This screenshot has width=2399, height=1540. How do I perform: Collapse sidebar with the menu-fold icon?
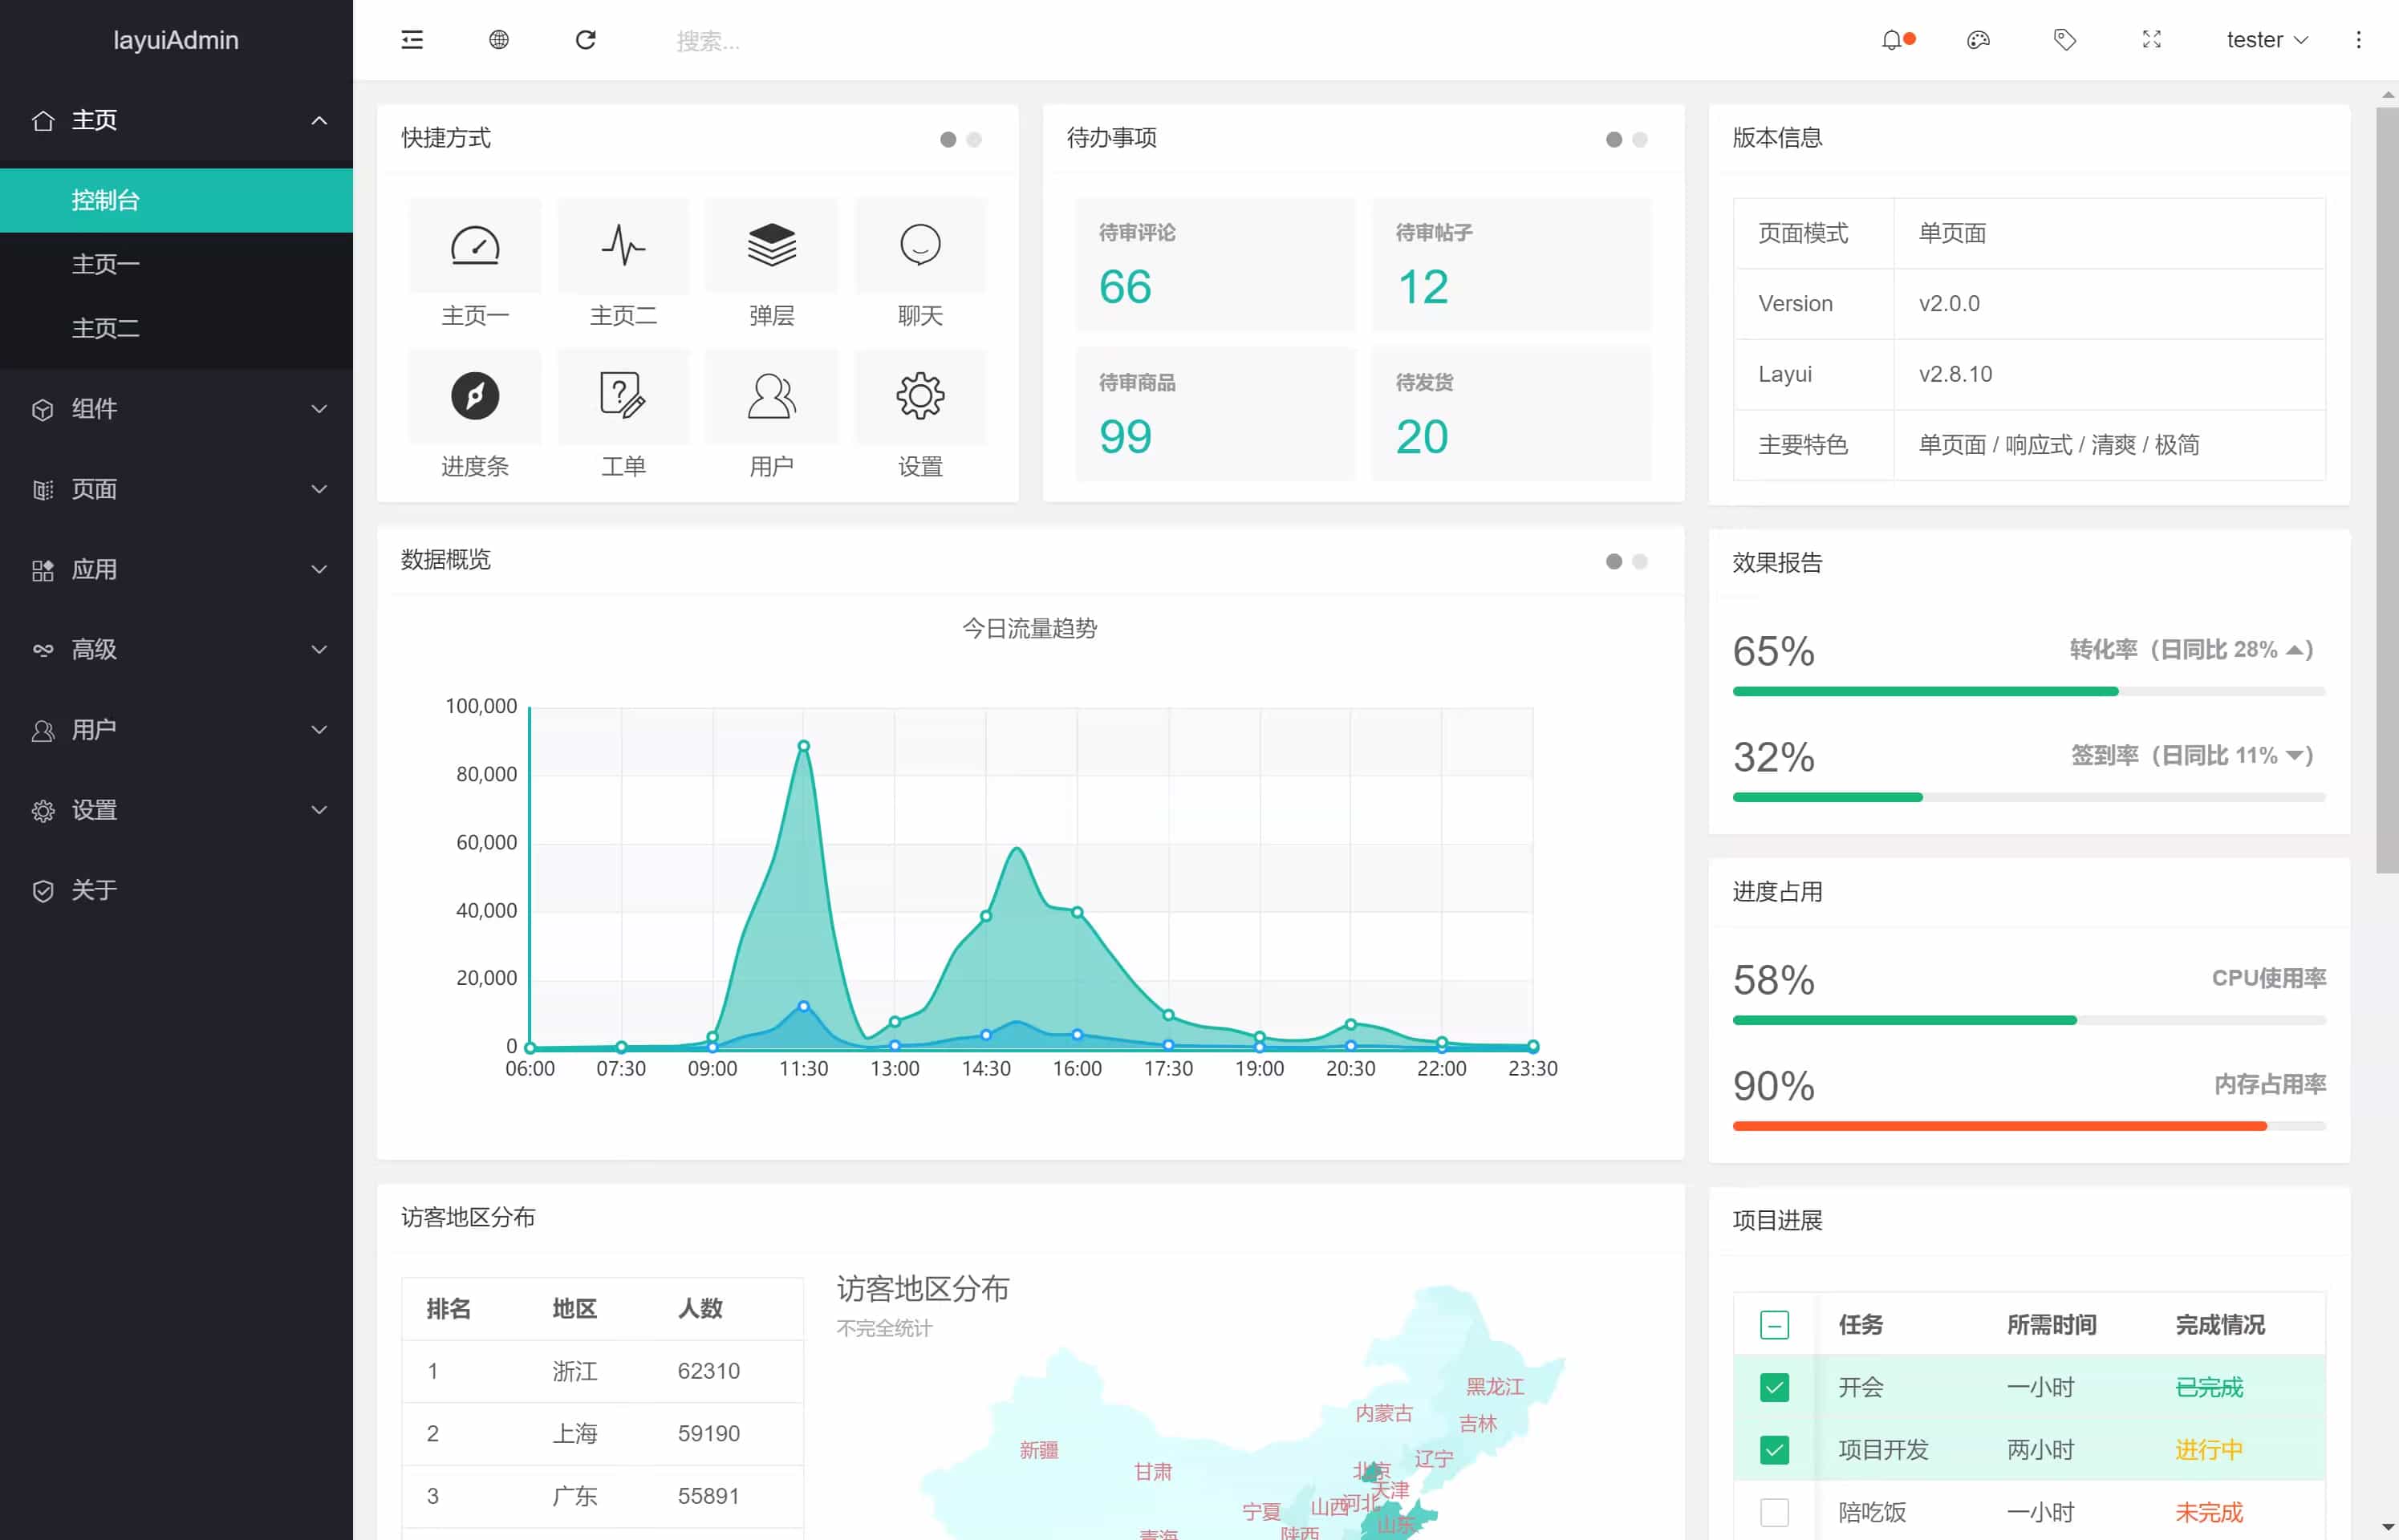(x=412, y=40)
